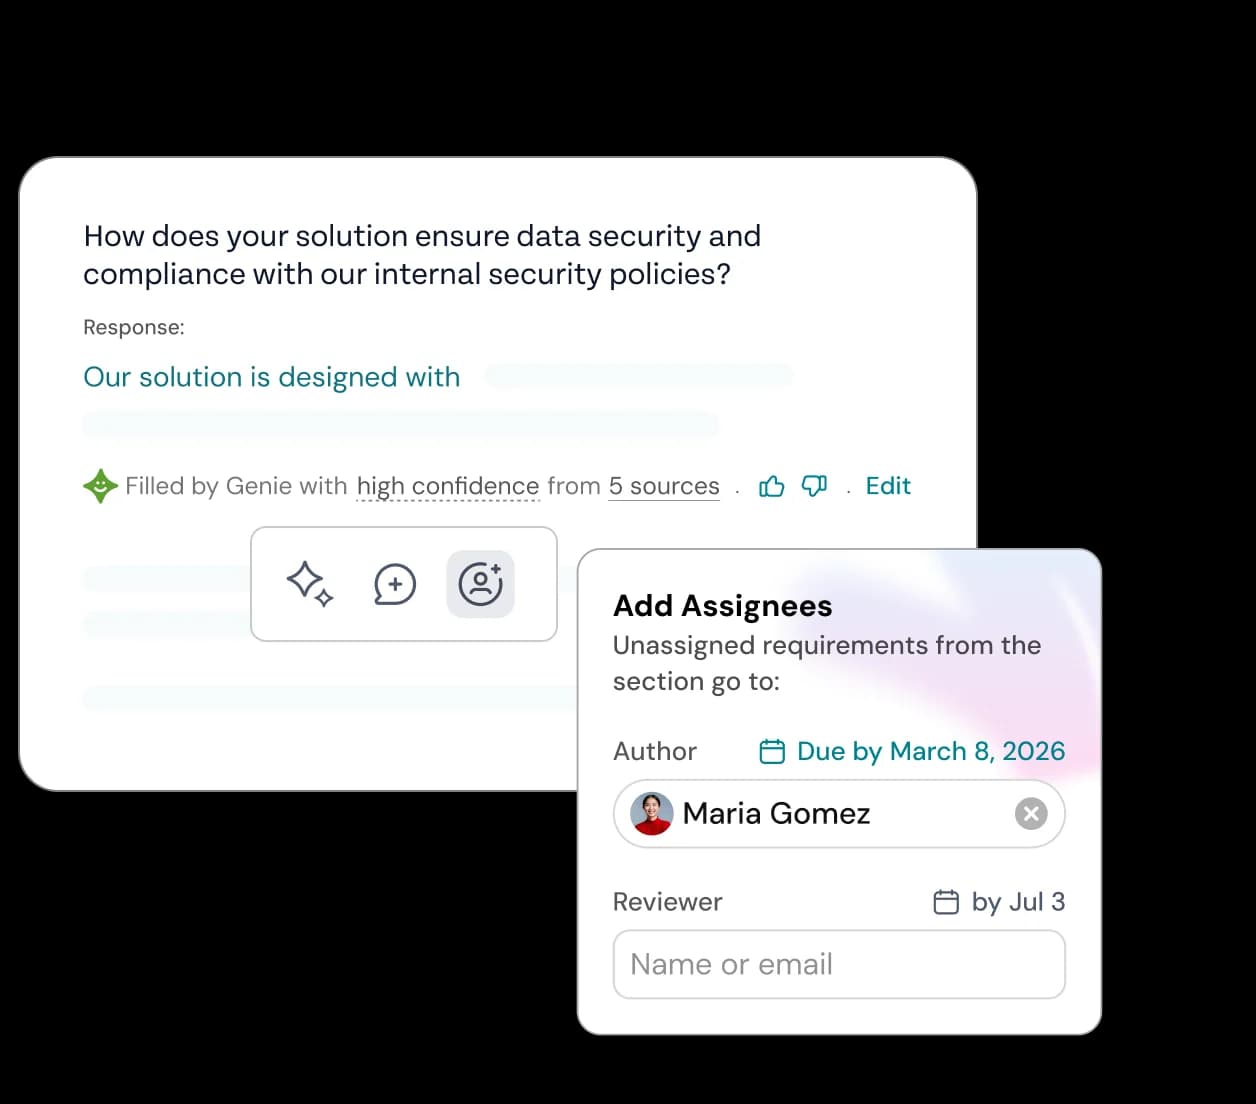
Task: Click Due by March 8, 2026
Action: click(x=929, y=750)
